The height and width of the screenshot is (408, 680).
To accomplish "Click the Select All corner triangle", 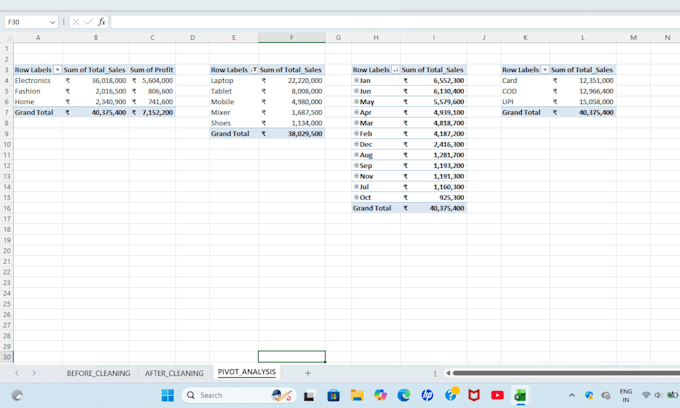I will coord(9,38).
